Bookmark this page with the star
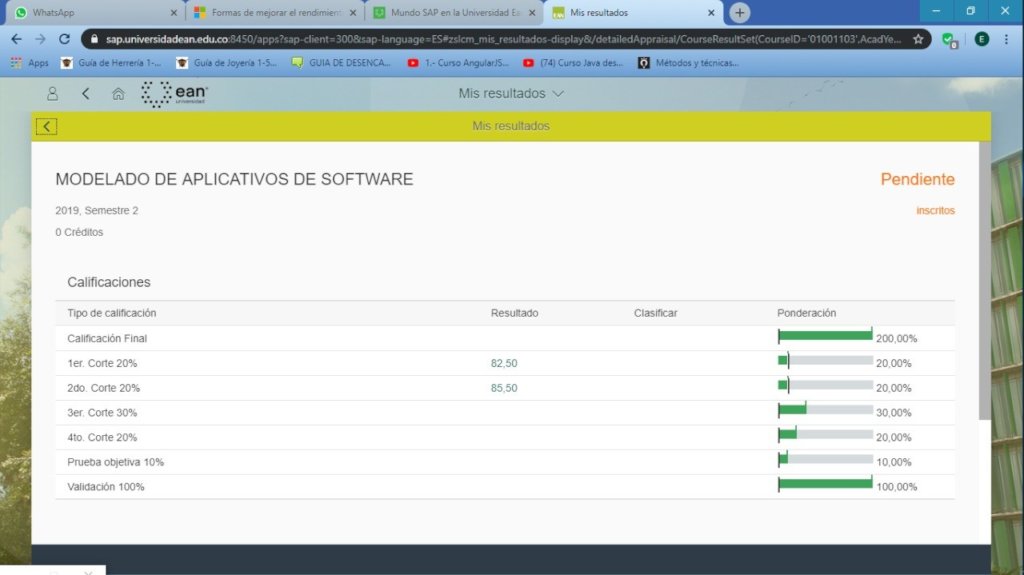1024x575 pixels. pos(918,39)
